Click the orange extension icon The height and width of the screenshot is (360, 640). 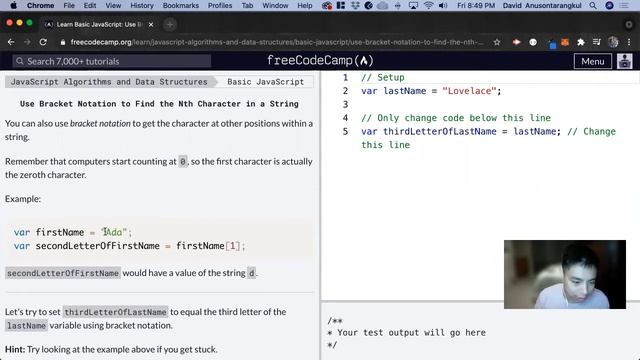tap(565, 42)
